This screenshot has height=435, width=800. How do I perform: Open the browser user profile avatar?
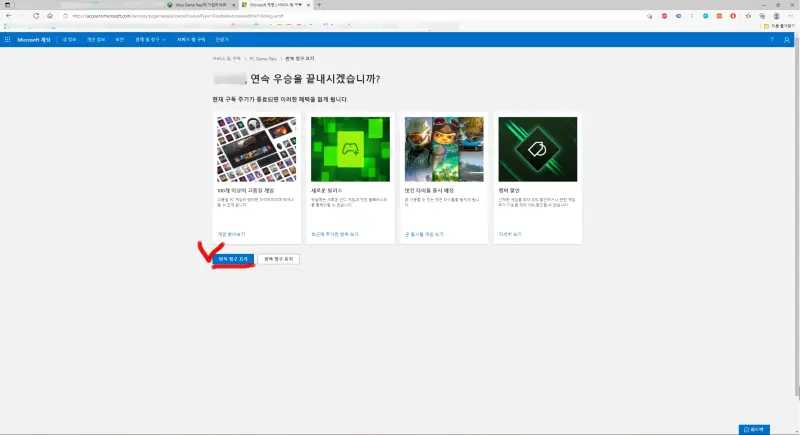point(776,16)
